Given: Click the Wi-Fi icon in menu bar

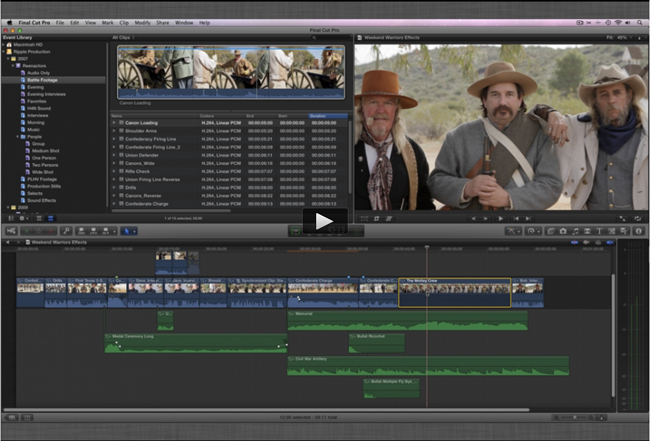Looking at the screenshot, I should tap(618, 23).
